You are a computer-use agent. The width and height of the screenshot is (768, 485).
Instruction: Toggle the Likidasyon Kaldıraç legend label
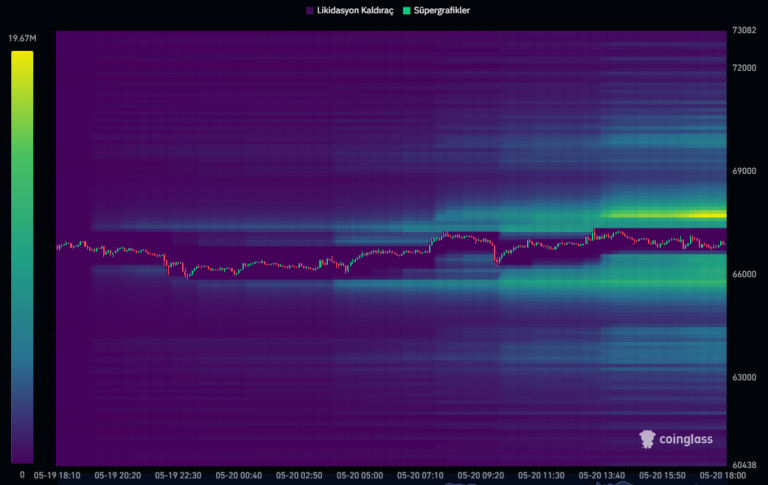click(355, 10)
